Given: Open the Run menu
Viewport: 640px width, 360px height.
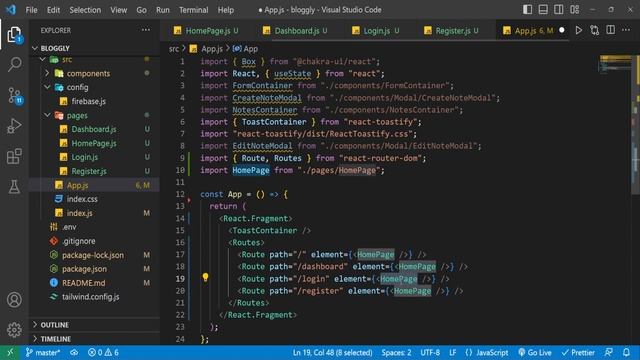Looking at the screenshot, I should pos(162,10).
